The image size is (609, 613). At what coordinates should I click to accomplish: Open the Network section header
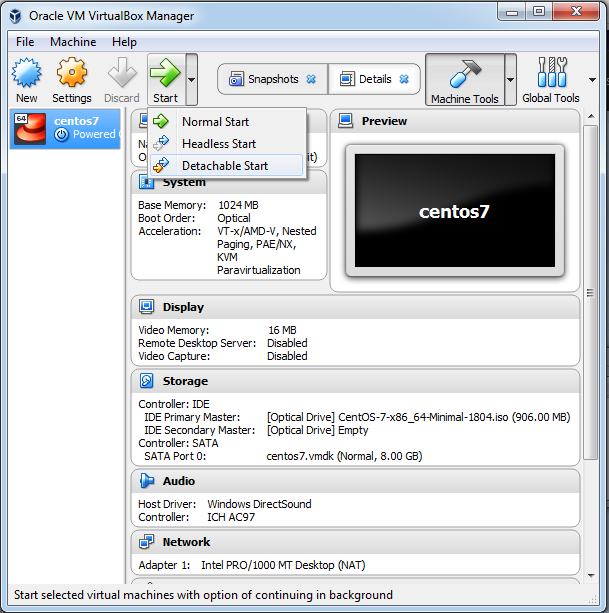coord(356,542)
